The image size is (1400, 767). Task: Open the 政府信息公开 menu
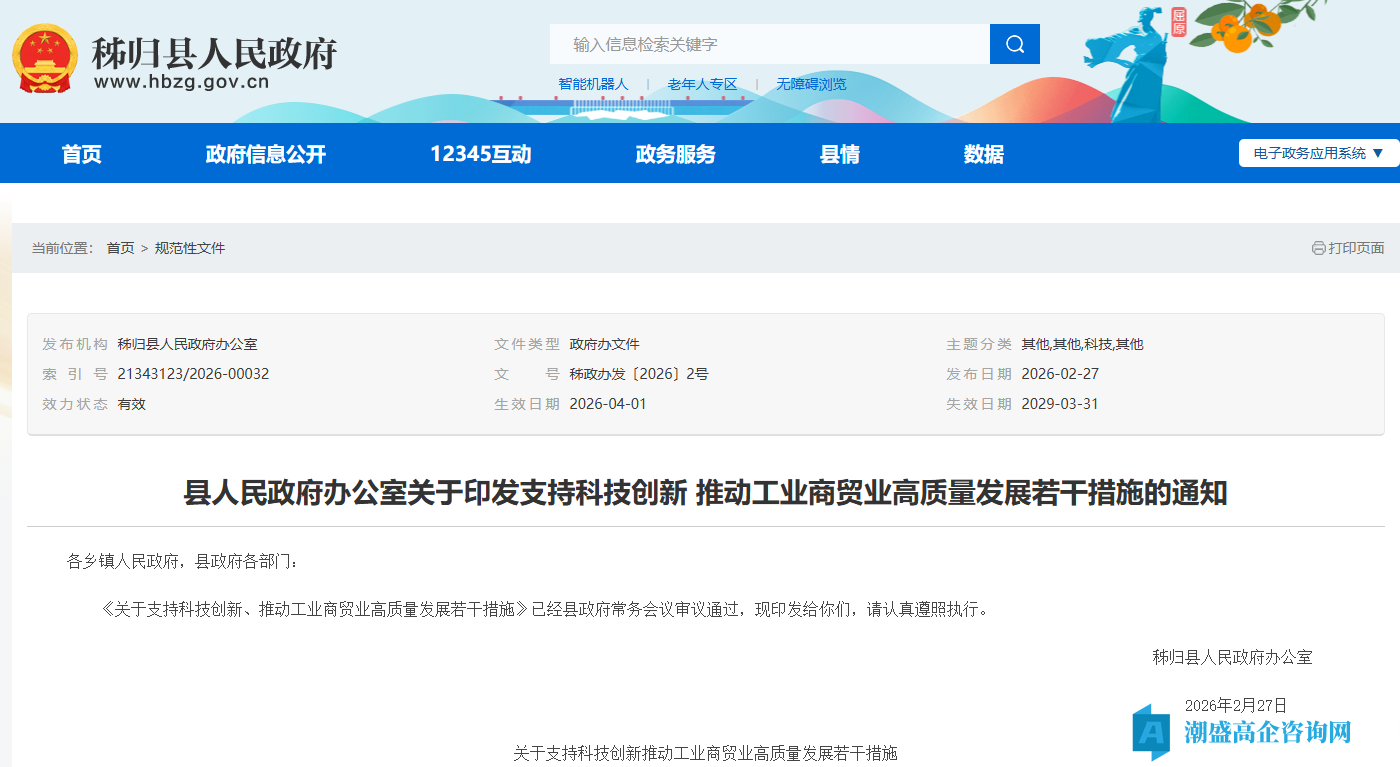point(263,153)
